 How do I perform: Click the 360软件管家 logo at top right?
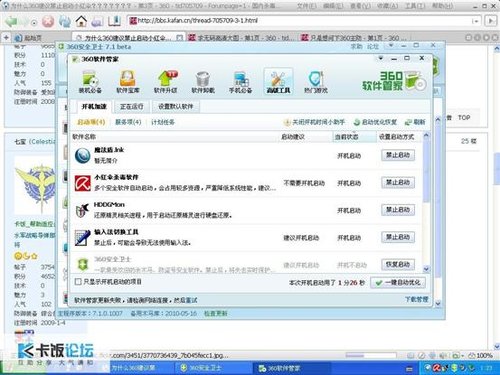(x=394, y=81)
